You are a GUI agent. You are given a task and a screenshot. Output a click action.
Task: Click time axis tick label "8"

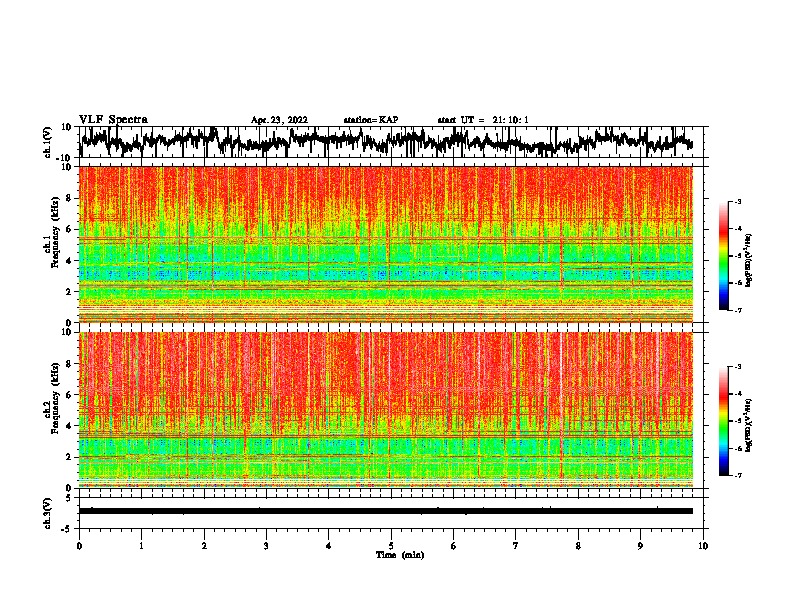pos(578,546)
